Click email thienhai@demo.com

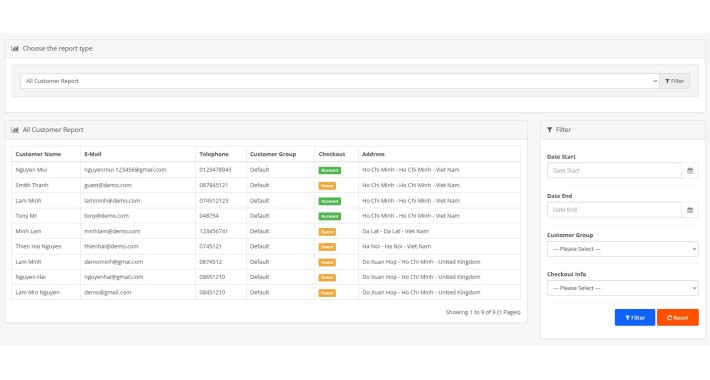pyautogui.click(x=111, y=246)
